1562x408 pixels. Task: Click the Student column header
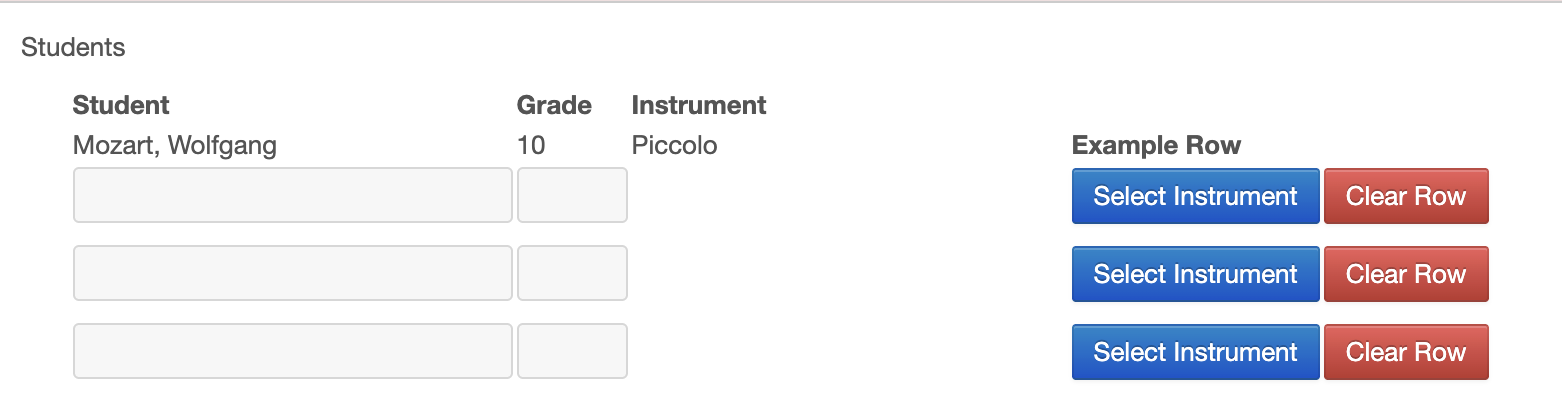pyautogui.click(x=121, y=105)
